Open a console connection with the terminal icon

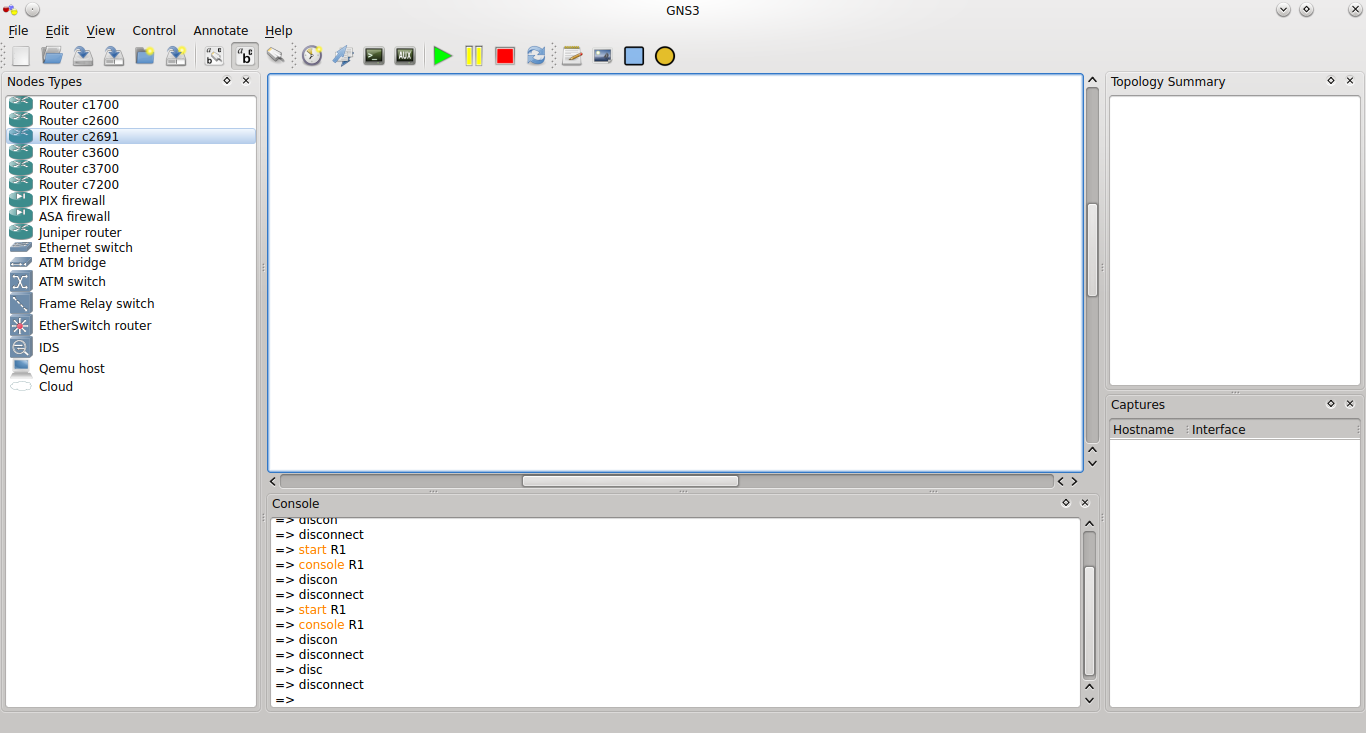point(373,55)
